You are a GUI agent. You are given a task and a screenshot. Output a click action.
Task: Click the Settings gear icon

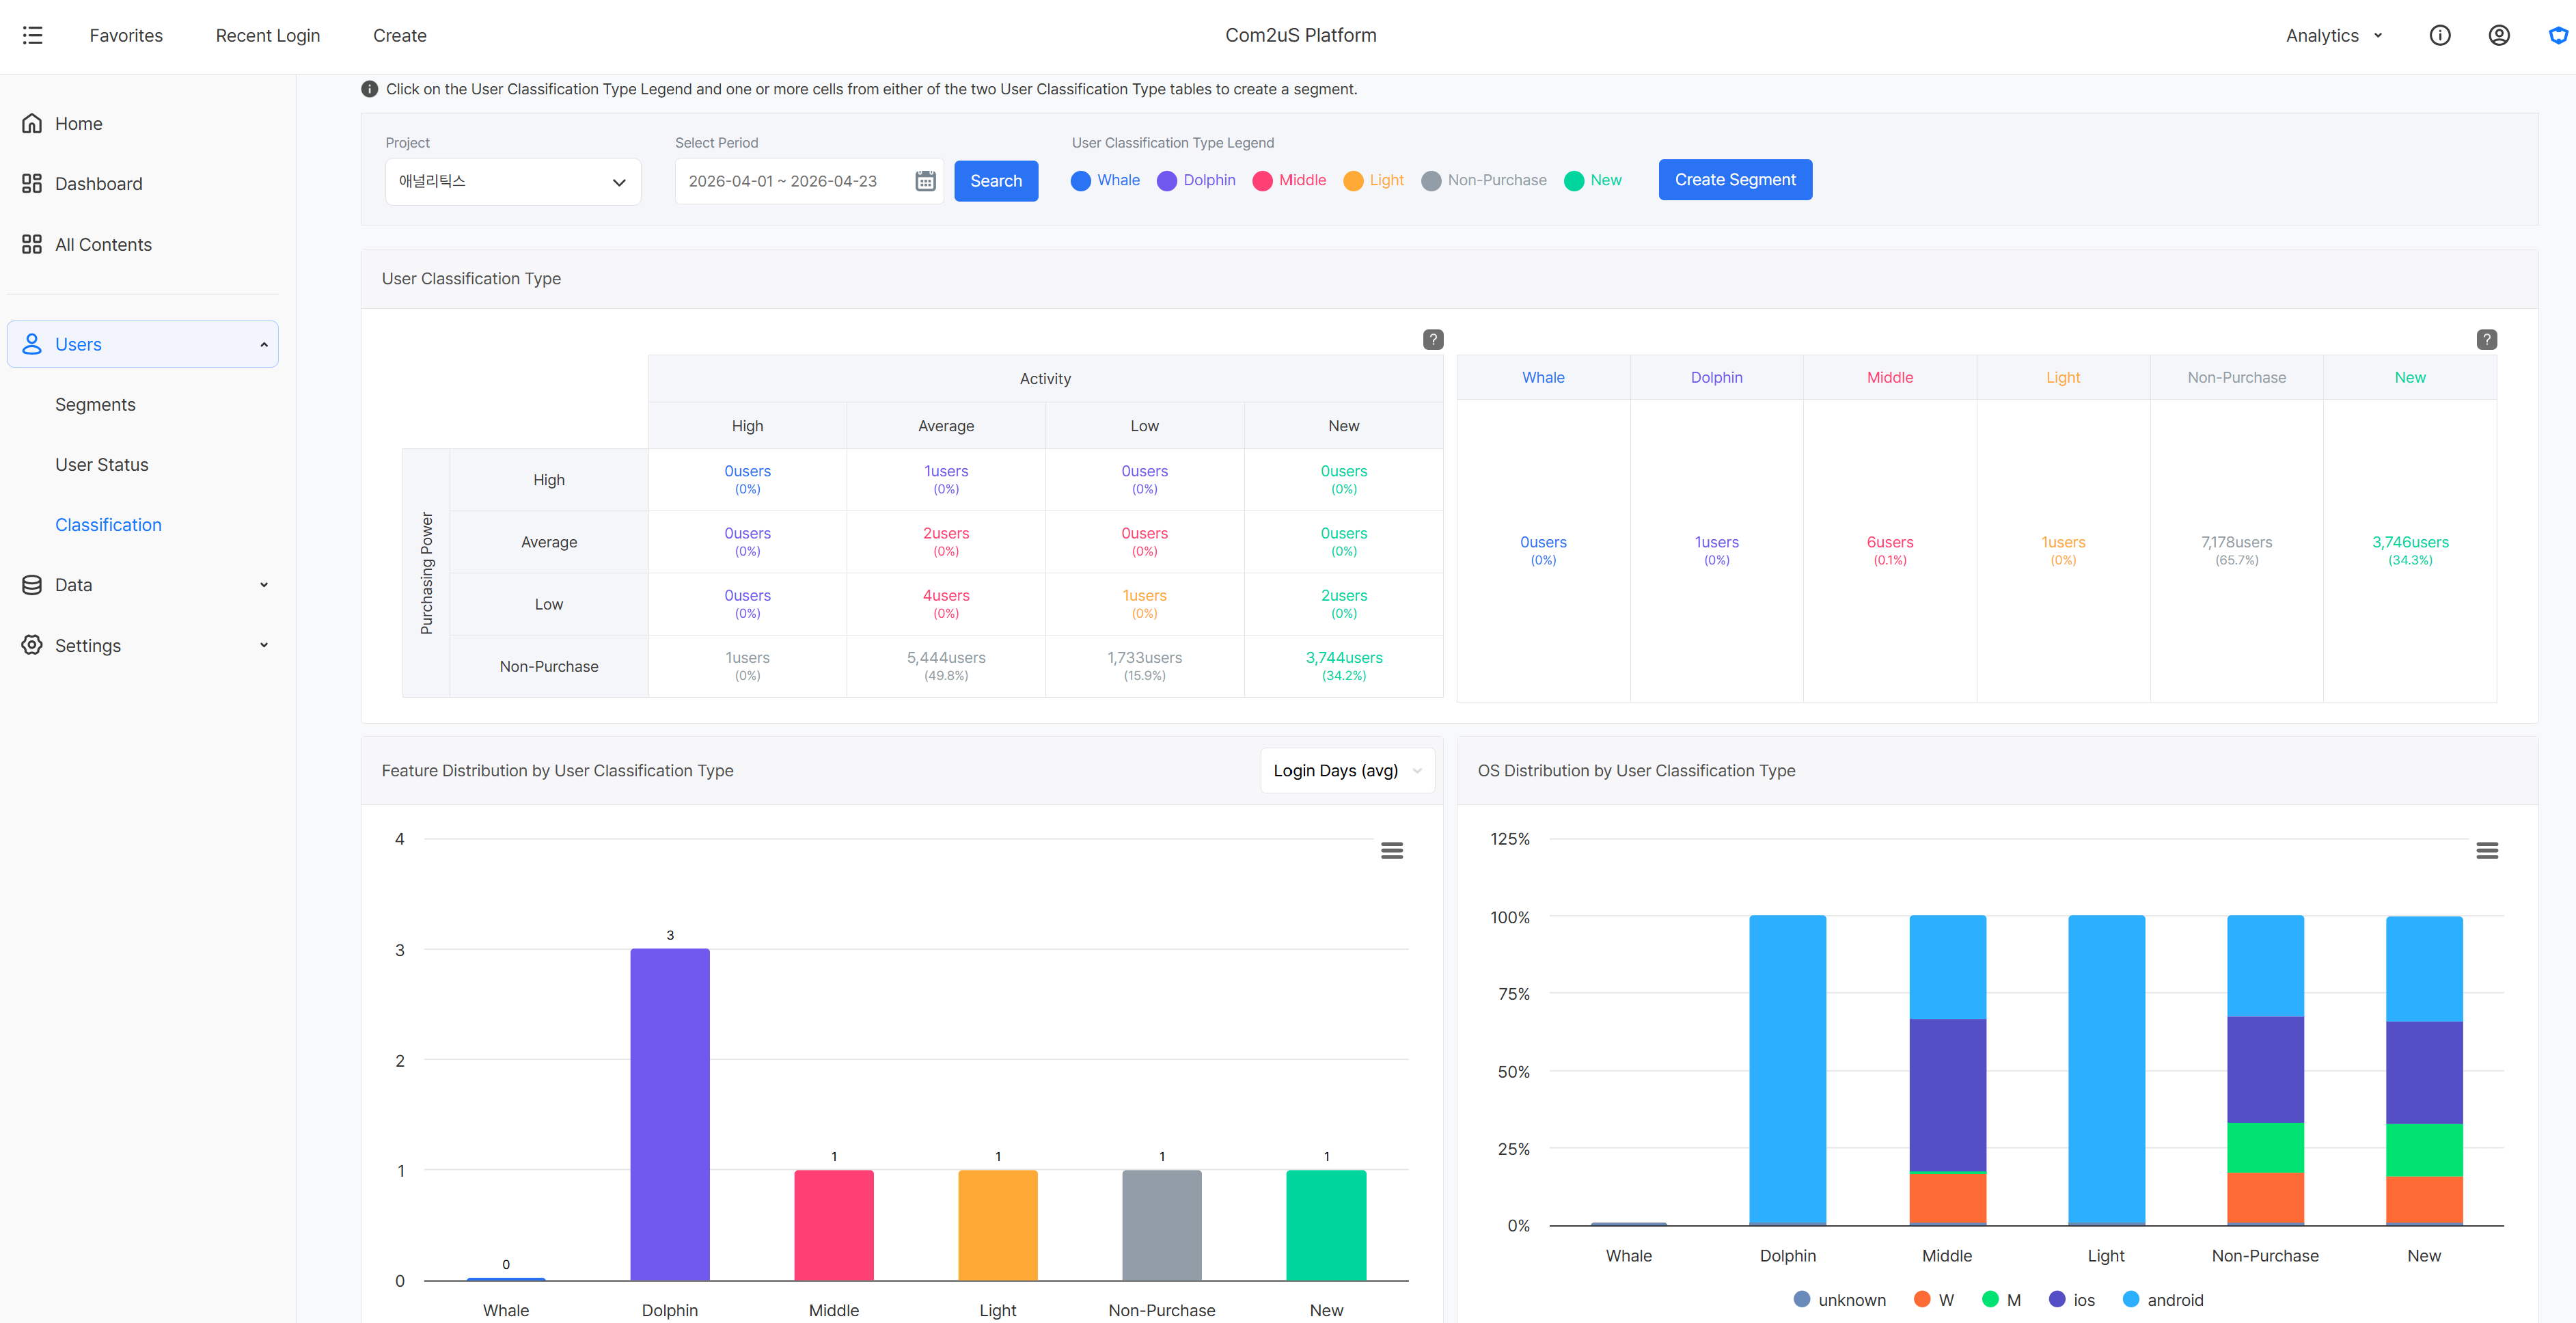click(32, 645)
